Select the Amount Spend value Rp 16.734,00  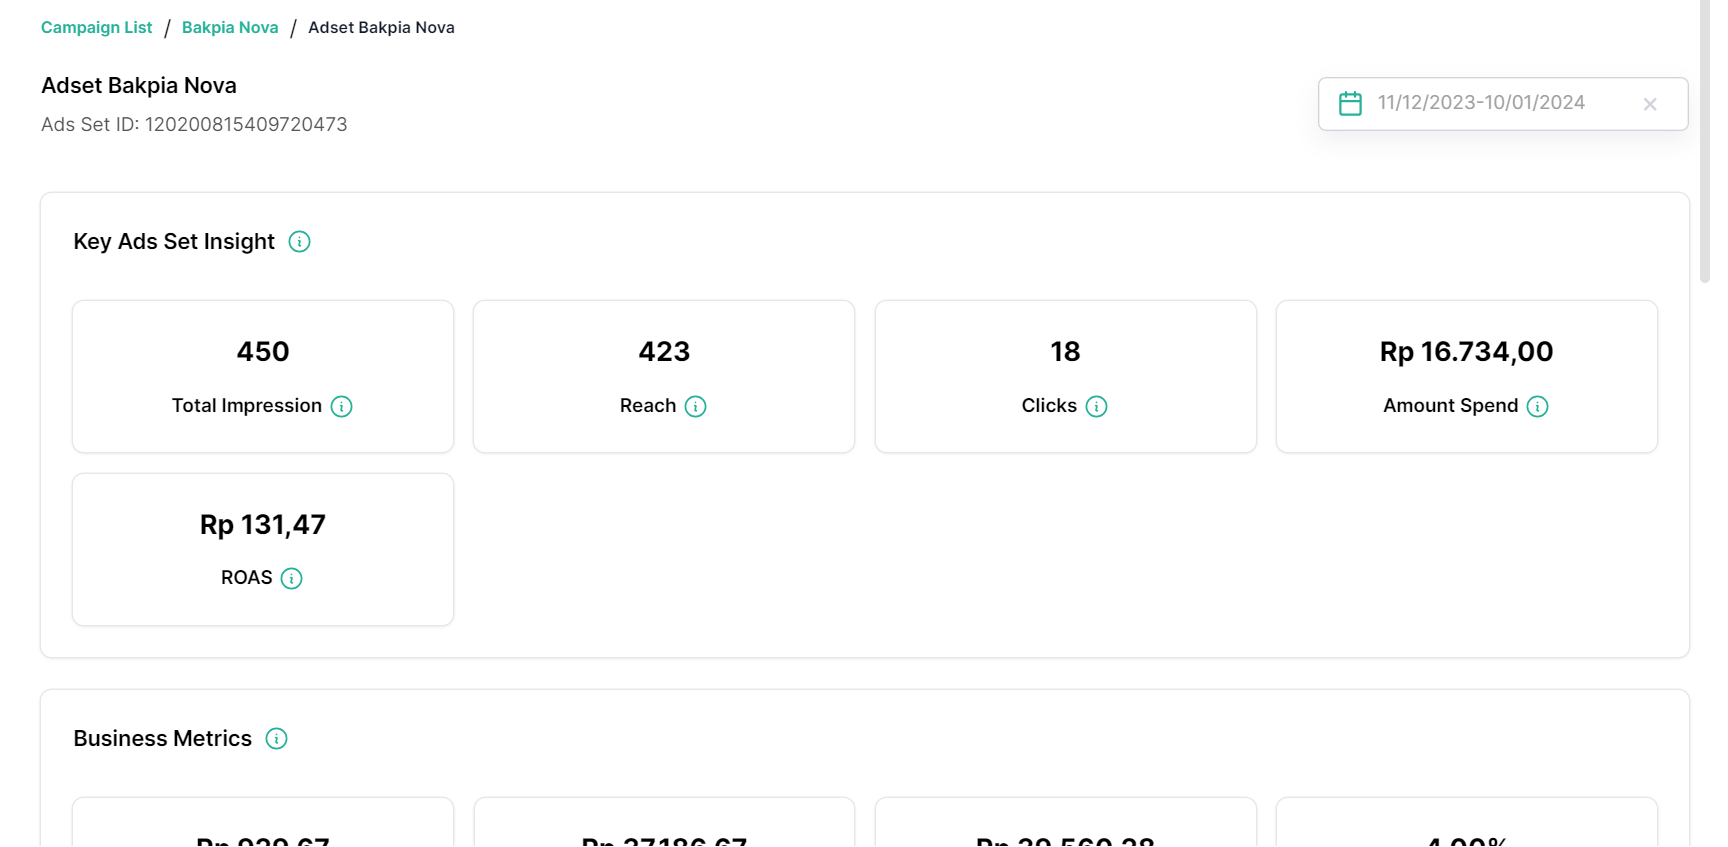coord(1466,352)
